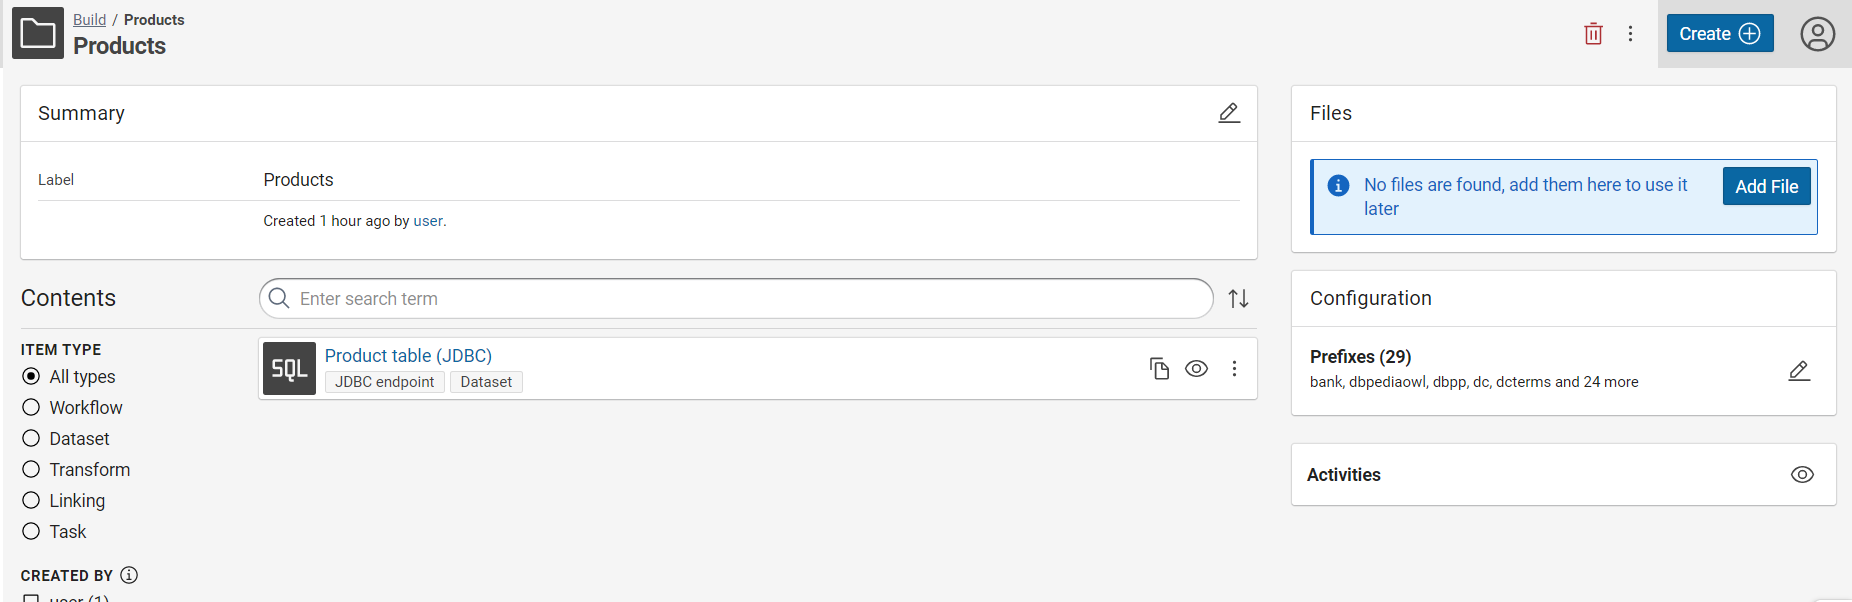The image size is (1852, 602).
Task: Select the Dataset item type
Action: [32, 439]
